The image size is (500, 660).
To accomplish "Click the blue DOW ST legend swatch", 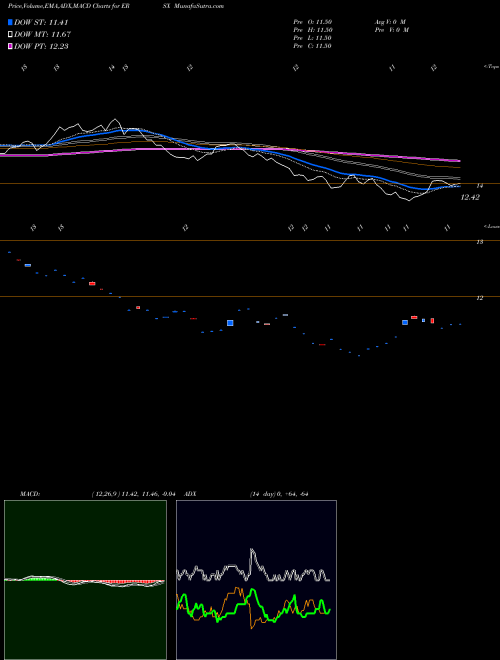I will [10, 22].
